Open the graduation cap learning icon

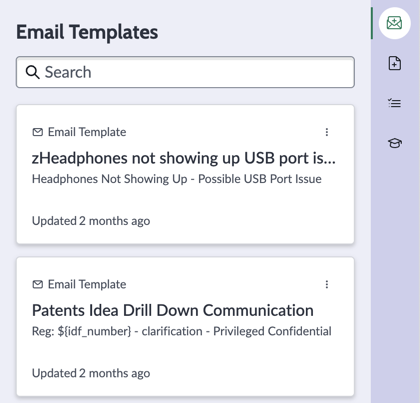click(395, 143)
